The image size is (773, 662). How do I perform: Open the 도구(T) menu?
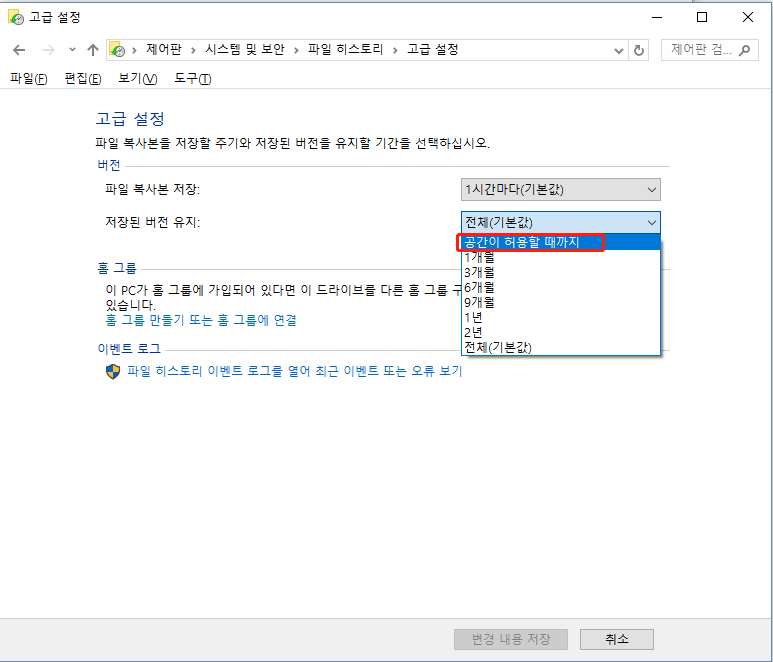(x=193, y=78)
